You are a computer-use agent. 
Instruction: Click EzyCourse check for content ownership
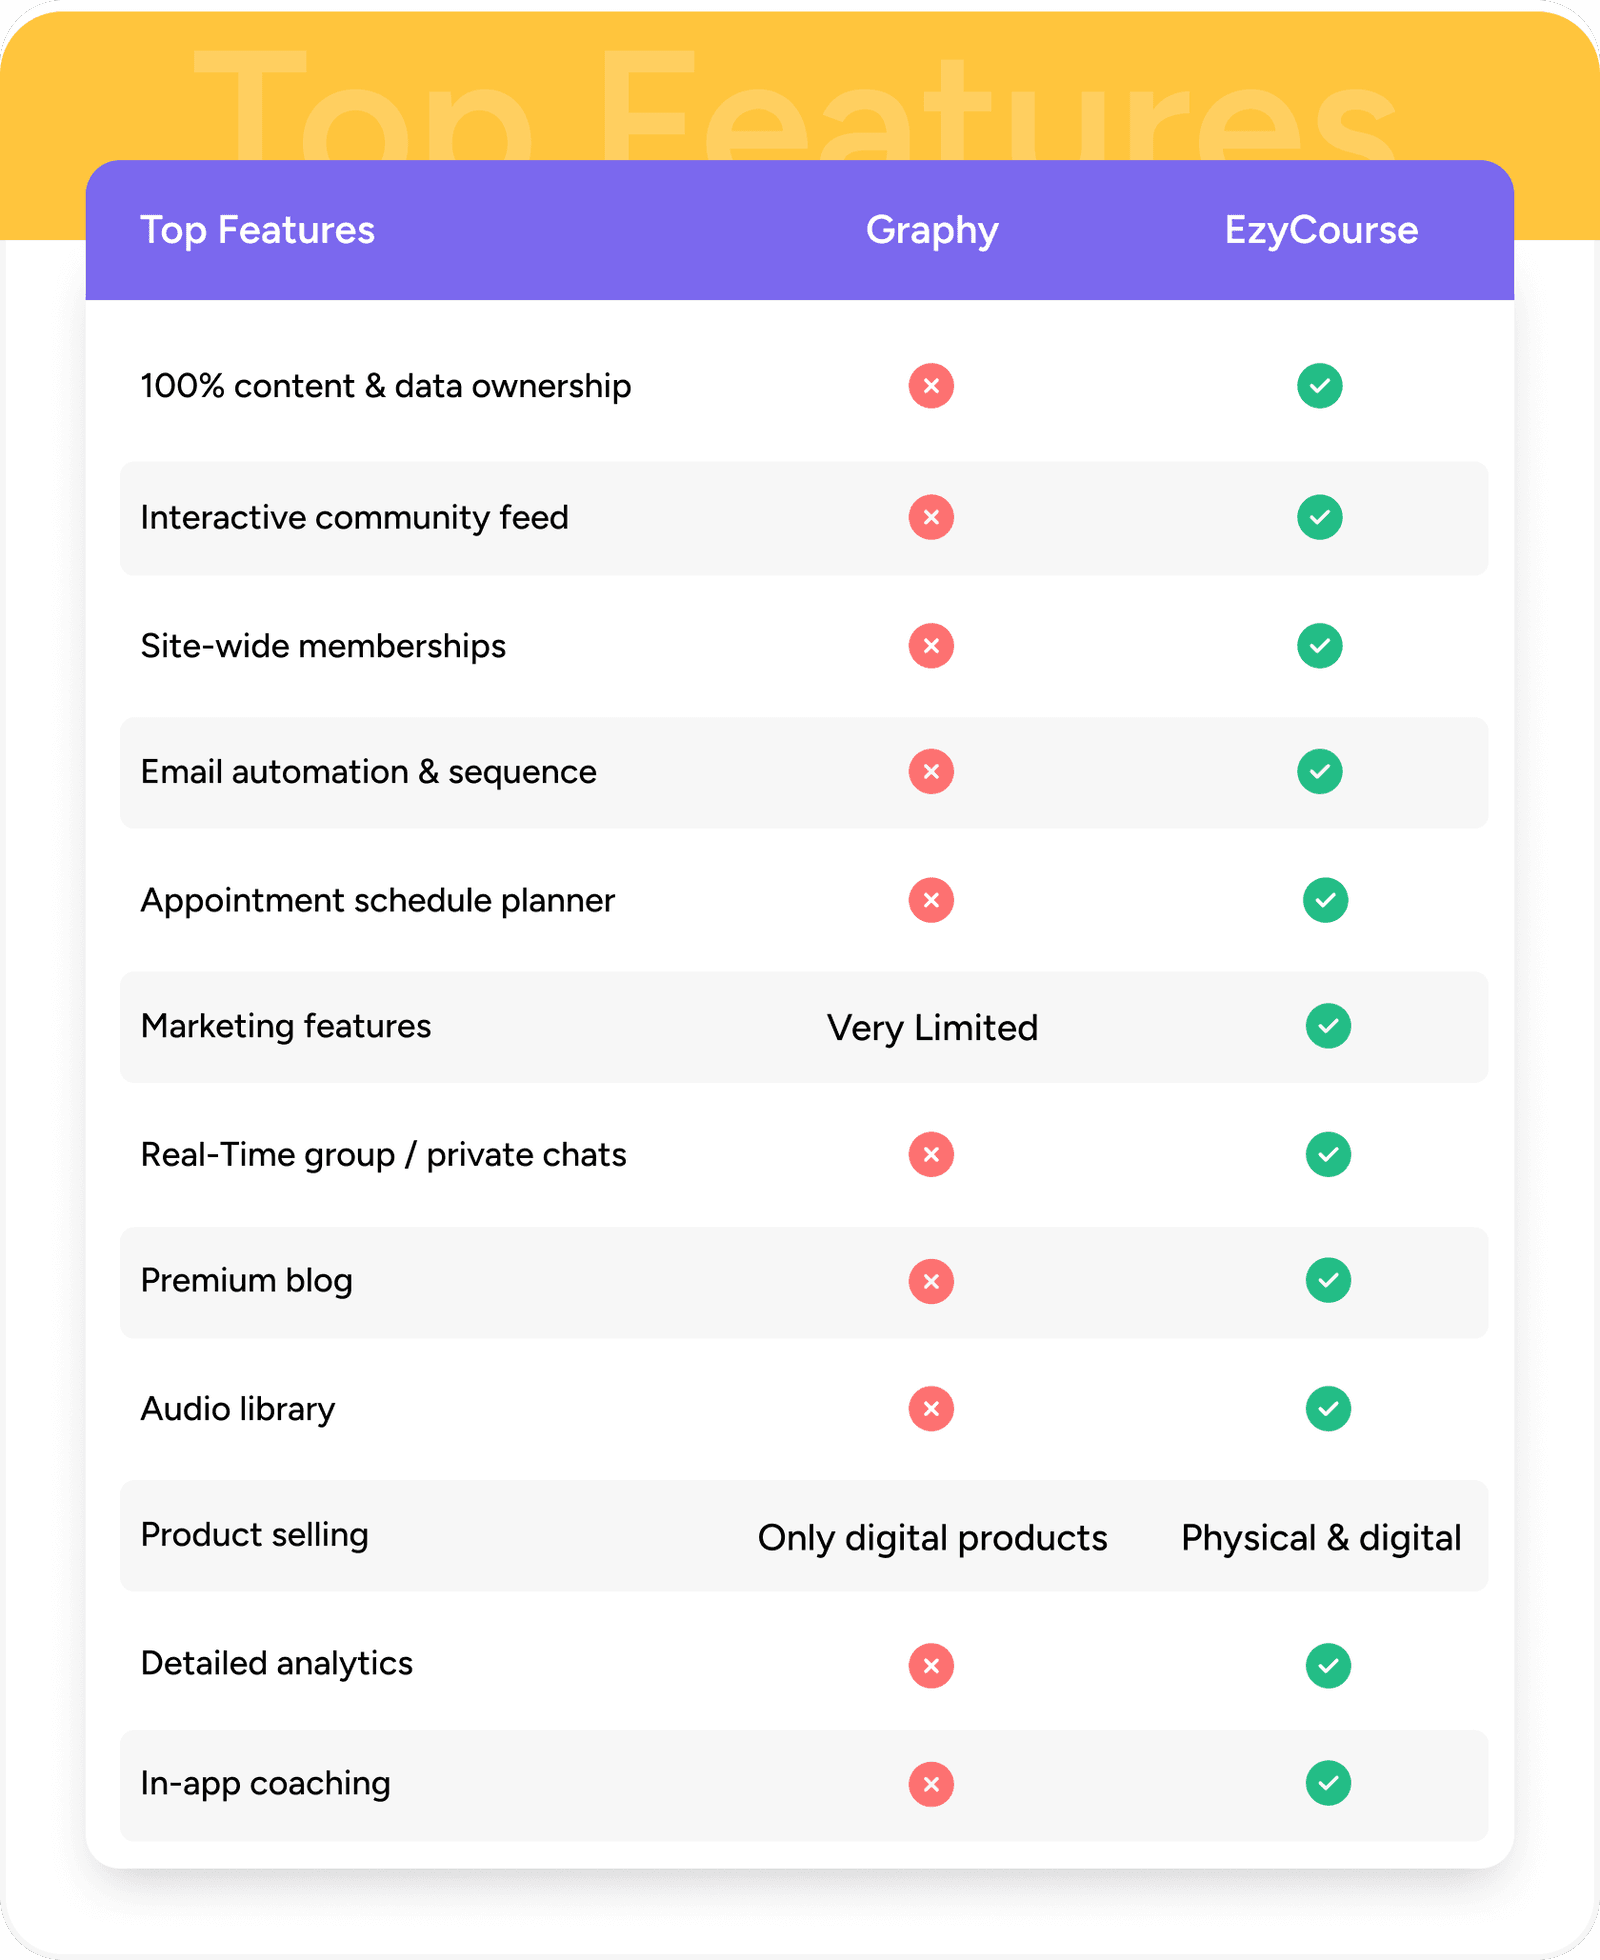pos(1320,386)
